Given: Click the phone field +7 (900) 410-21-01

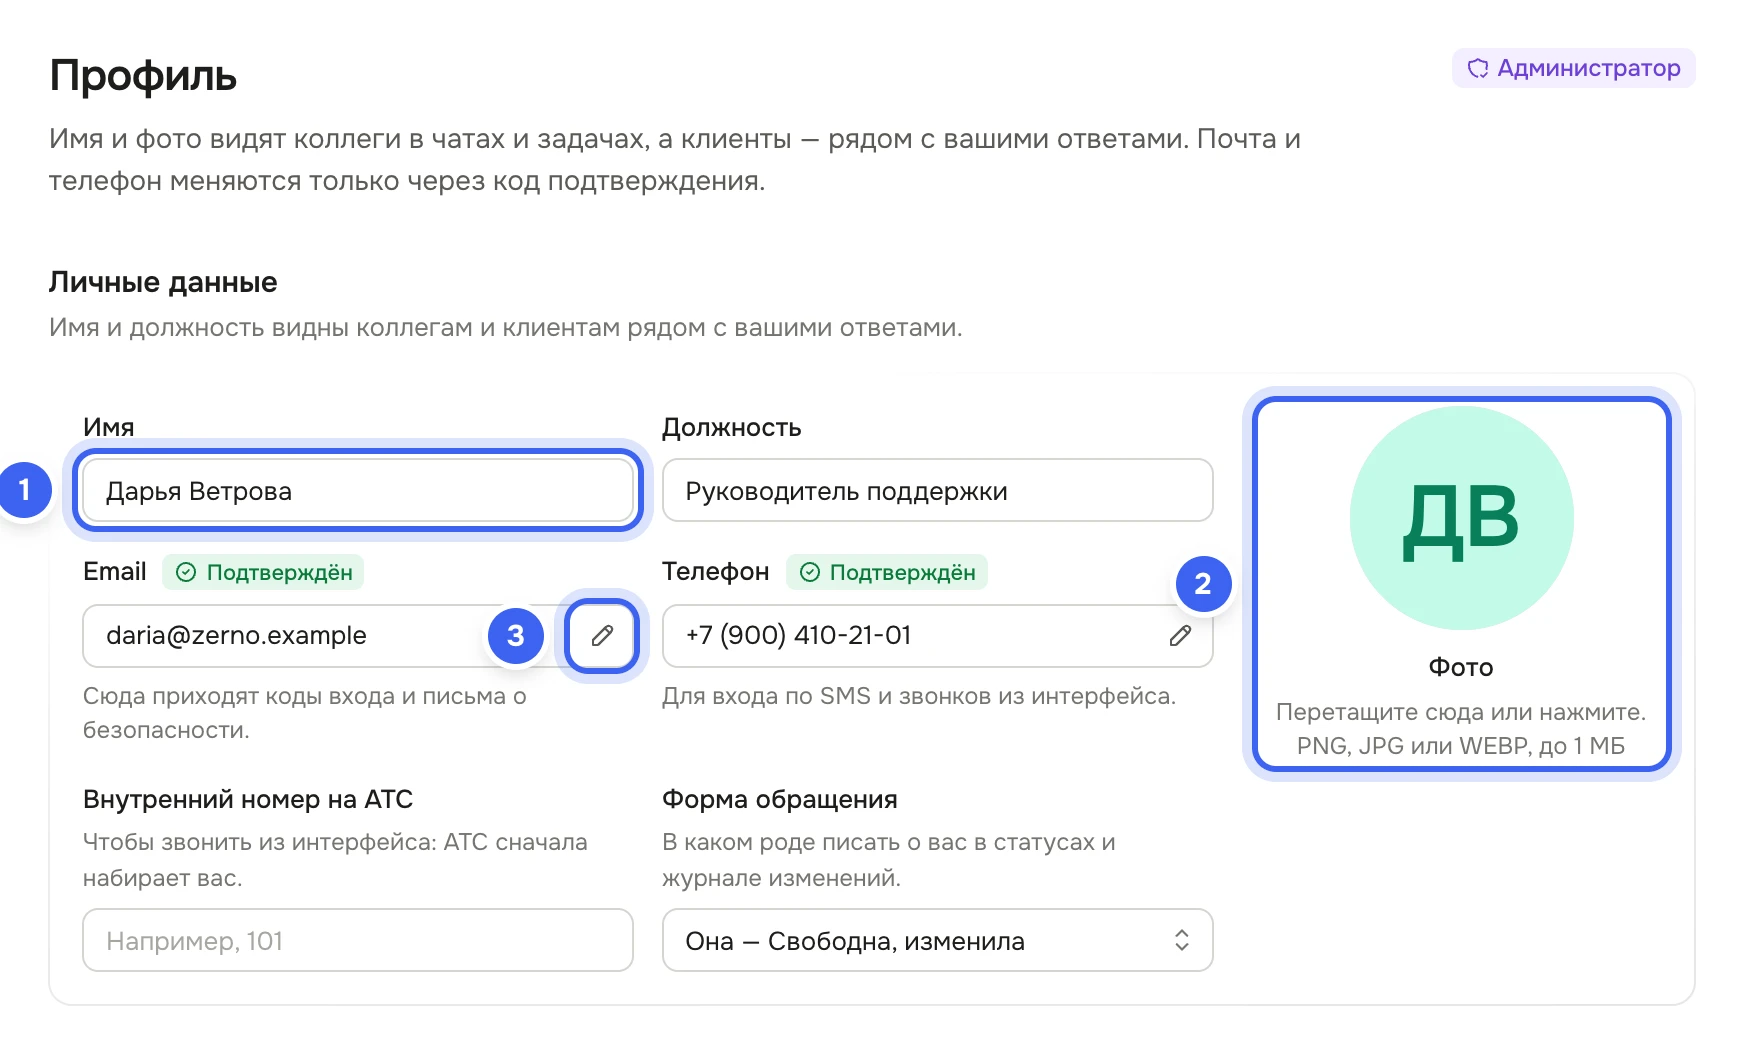Looking at the screenshot, I should tap(938, 636).
